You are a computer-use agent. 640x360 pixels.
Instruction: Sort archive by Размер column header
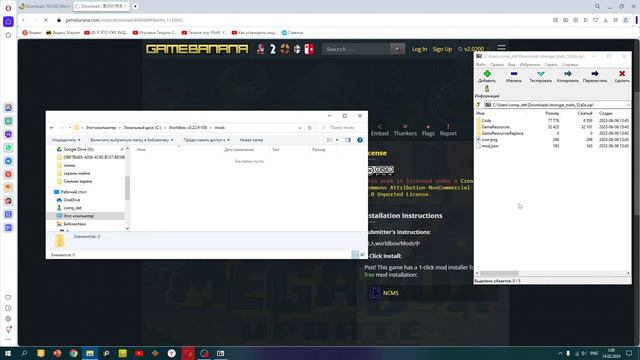tap(552, 113)
